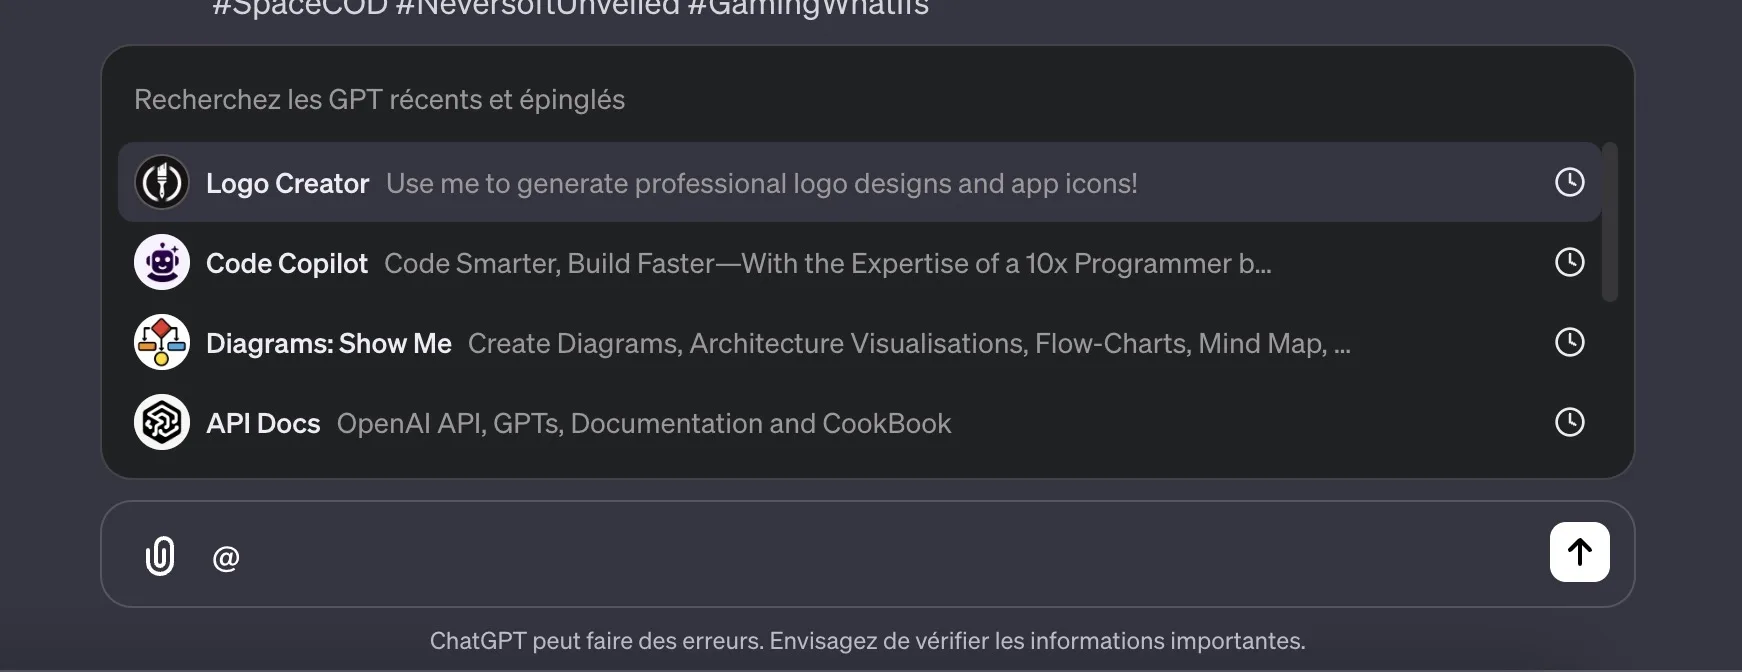Click the Logo Creator avatar icon
This screenshot has width=1742, height=672.
161,182
